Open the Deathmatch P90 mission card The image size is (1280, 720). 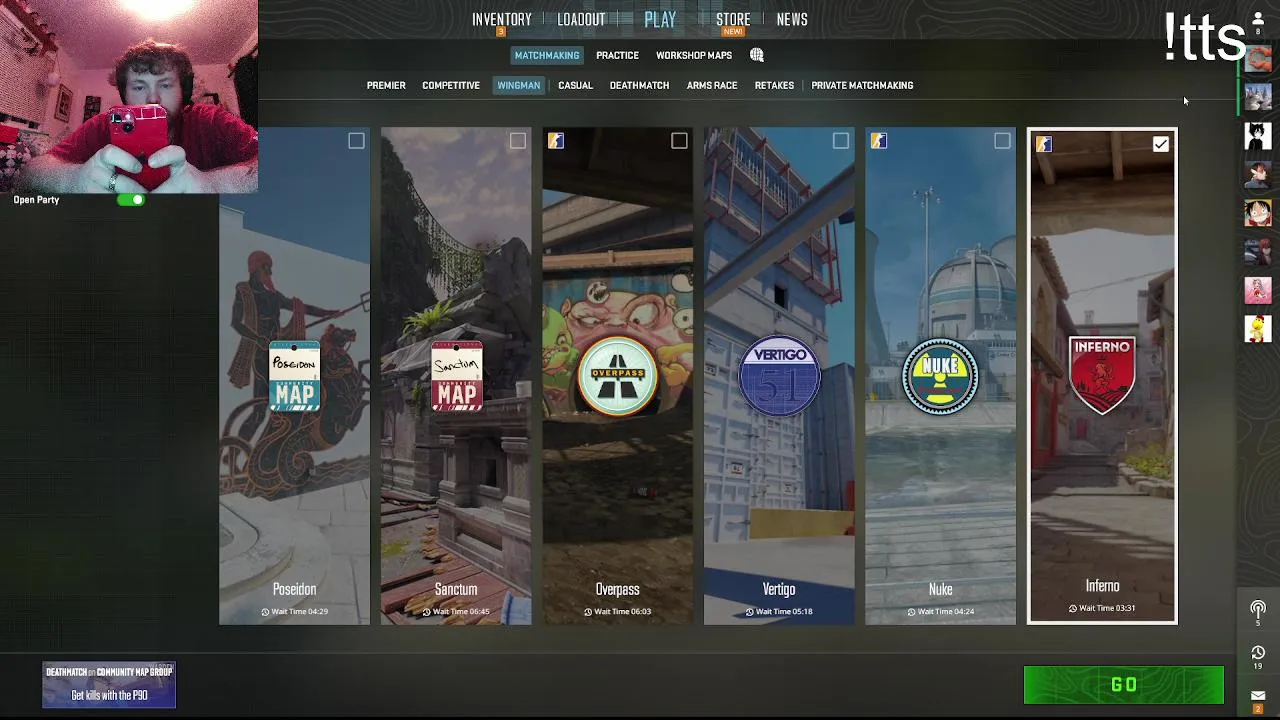[109, 685]
